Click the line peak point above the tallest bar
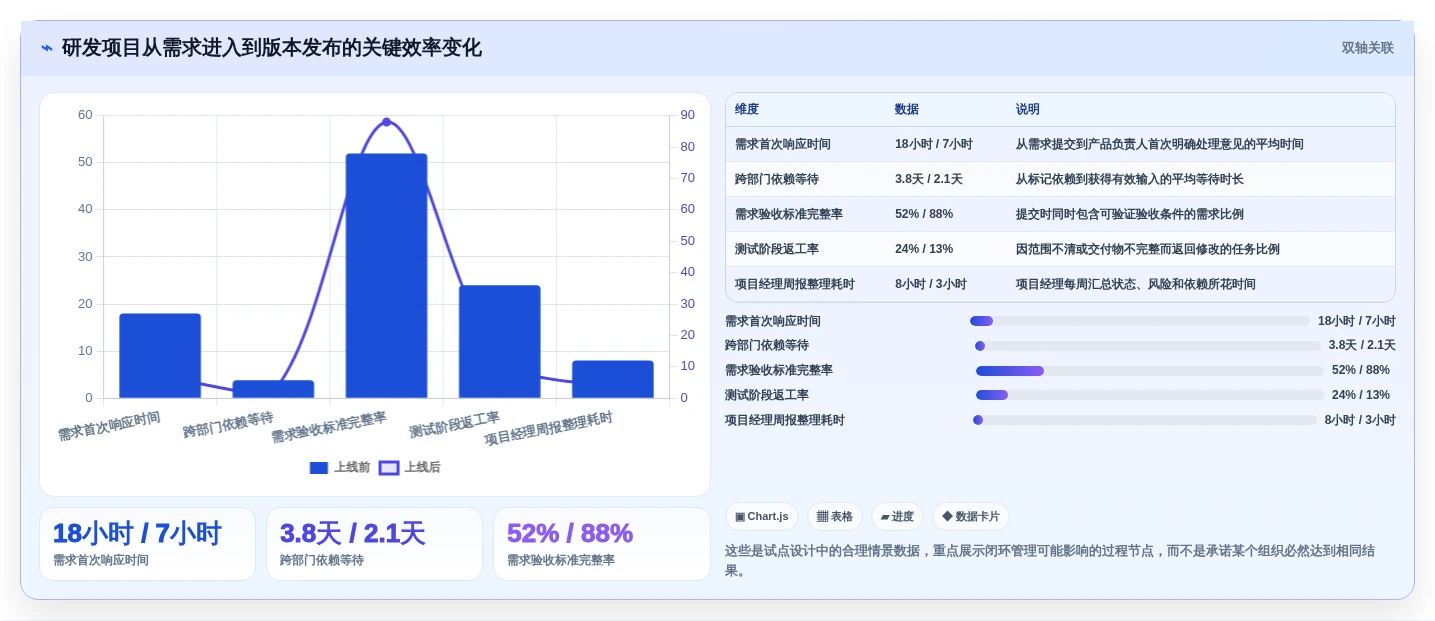Screen dimensions: 1435x621 (386, 122)
